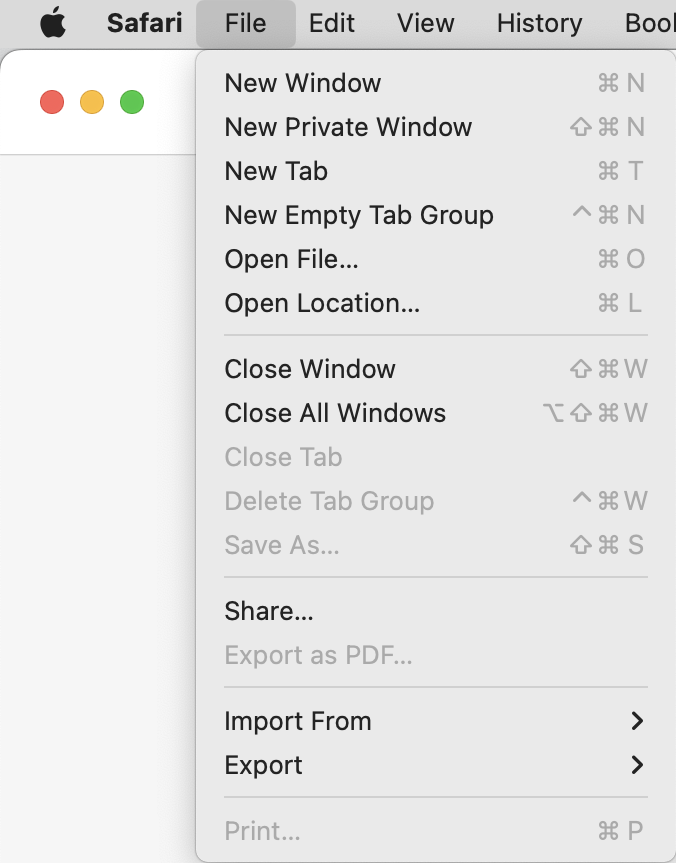Click the yellow minimize window button
Viewport: 676px width, 863px height.
pos(91,101)
